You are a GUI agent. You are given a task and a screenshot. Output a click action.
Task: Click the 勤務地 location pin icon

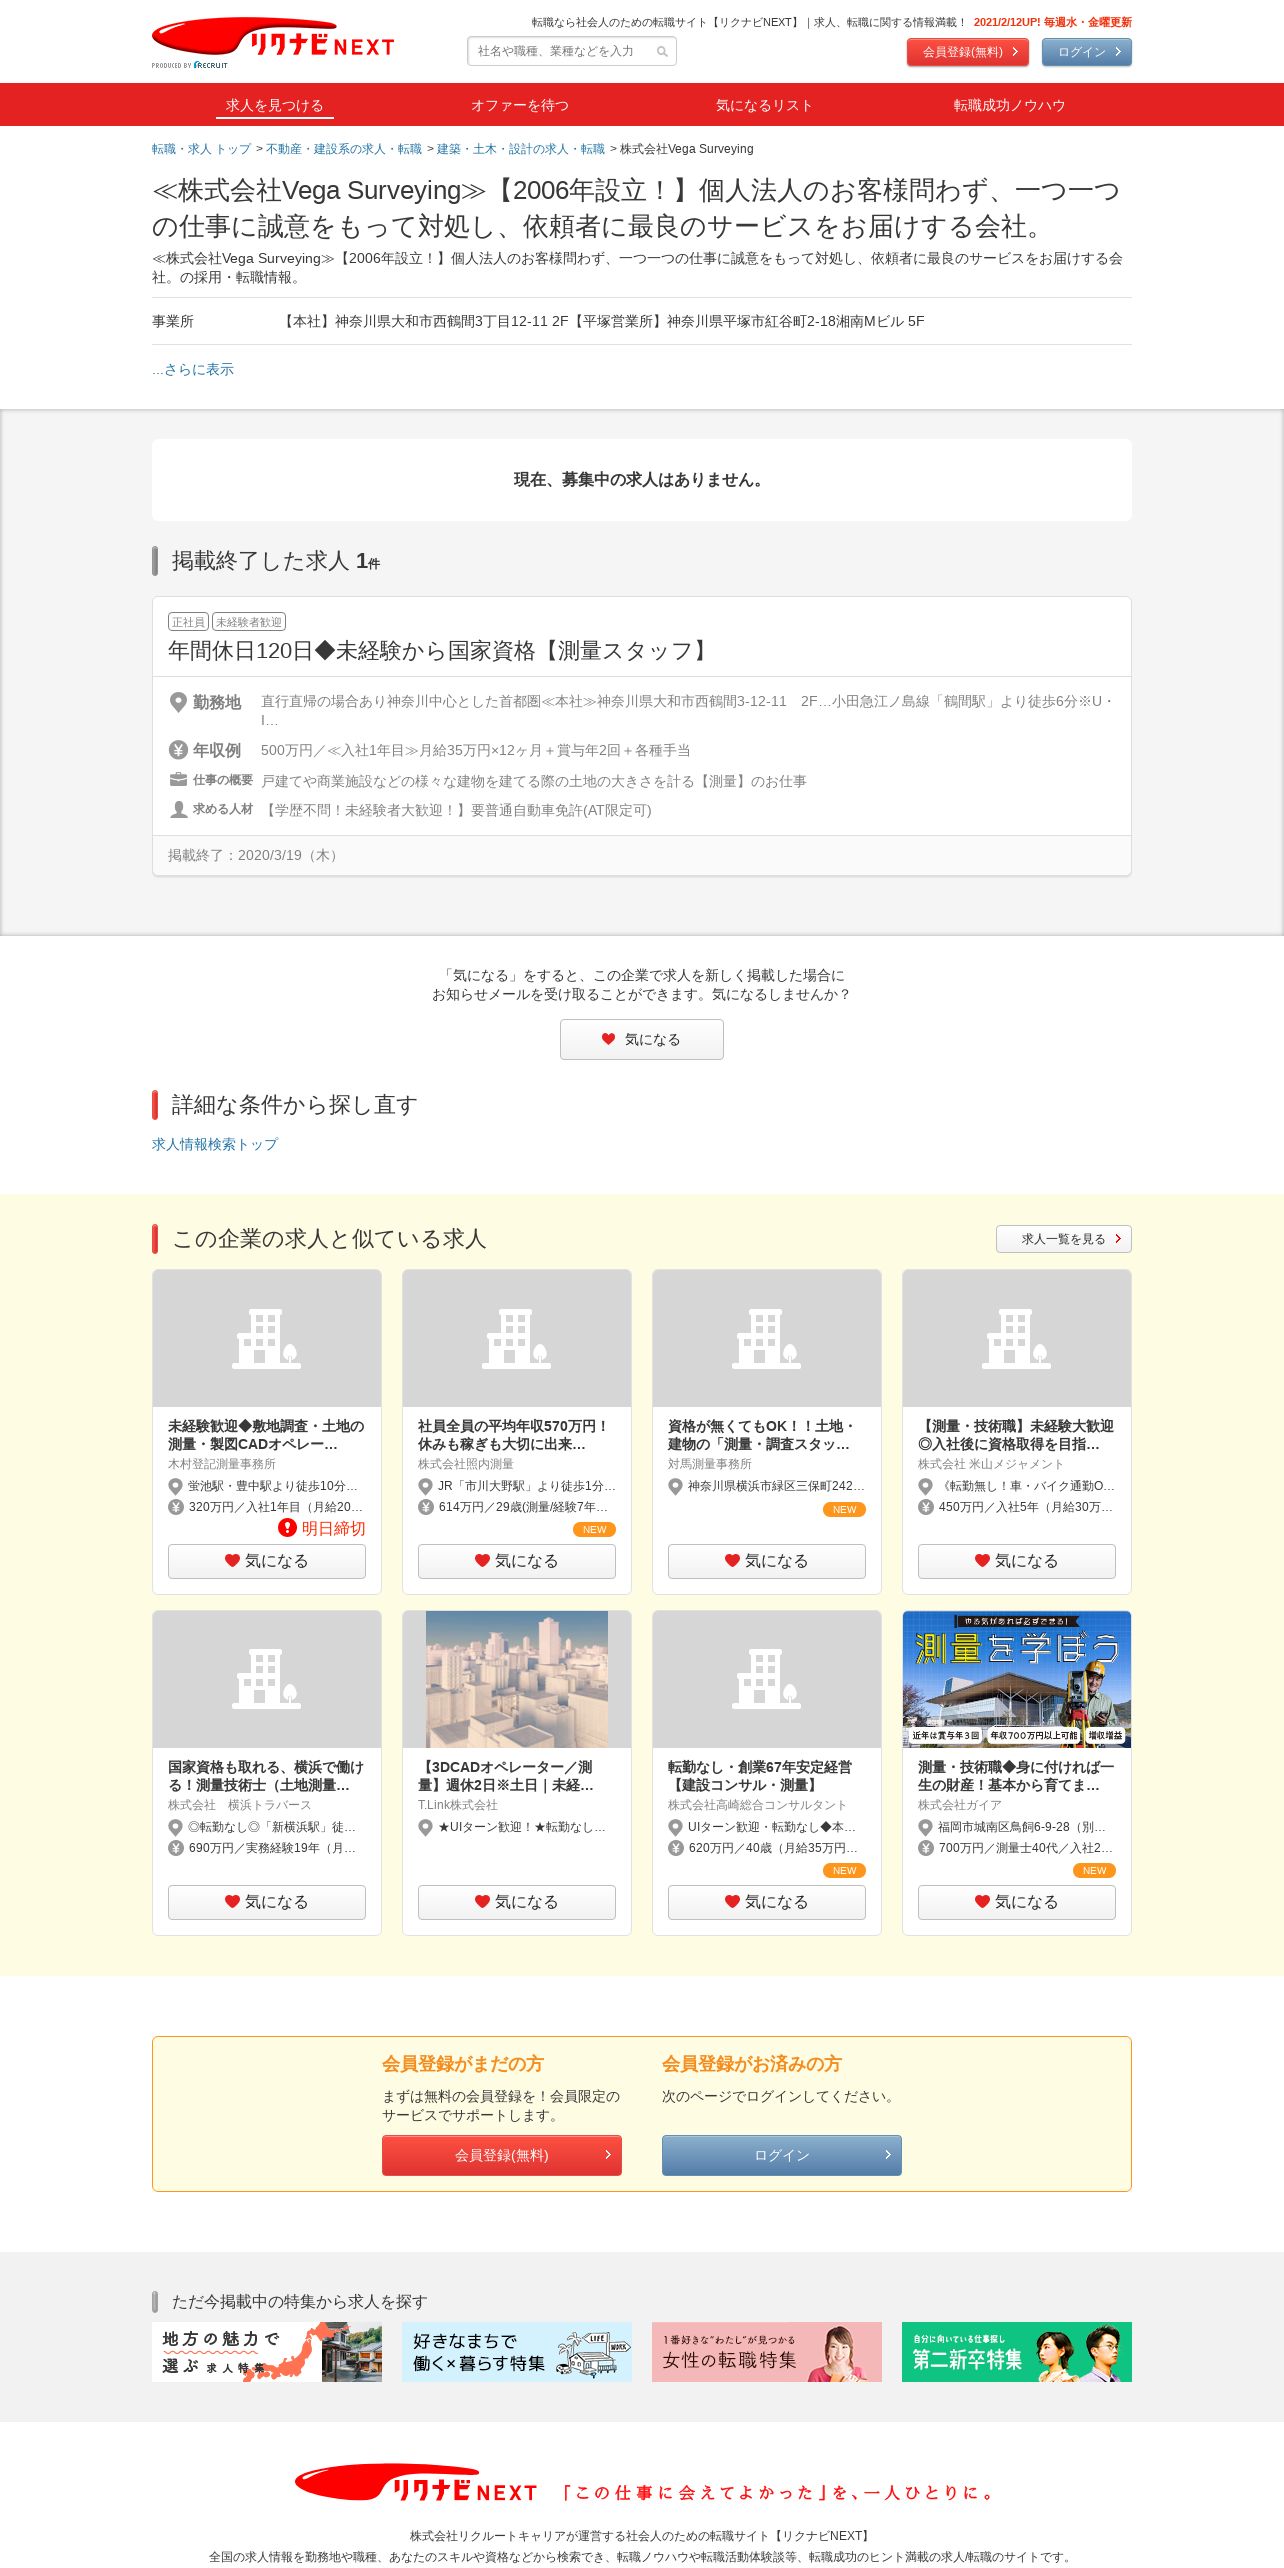[x=178, y=702]
